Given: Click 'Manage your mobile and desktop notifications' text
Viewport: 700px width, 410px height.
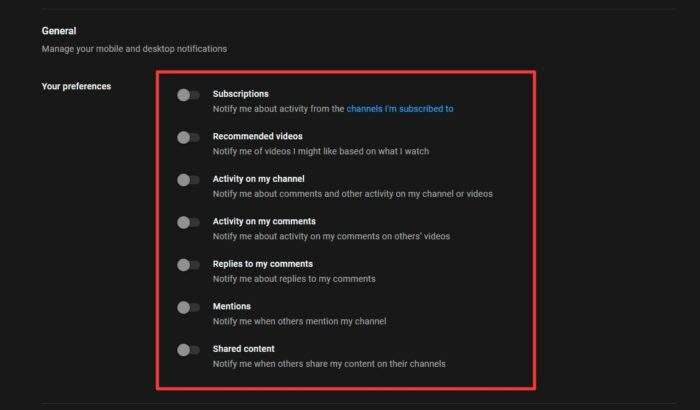Looking at the screenshot, I should coord(134,49).
